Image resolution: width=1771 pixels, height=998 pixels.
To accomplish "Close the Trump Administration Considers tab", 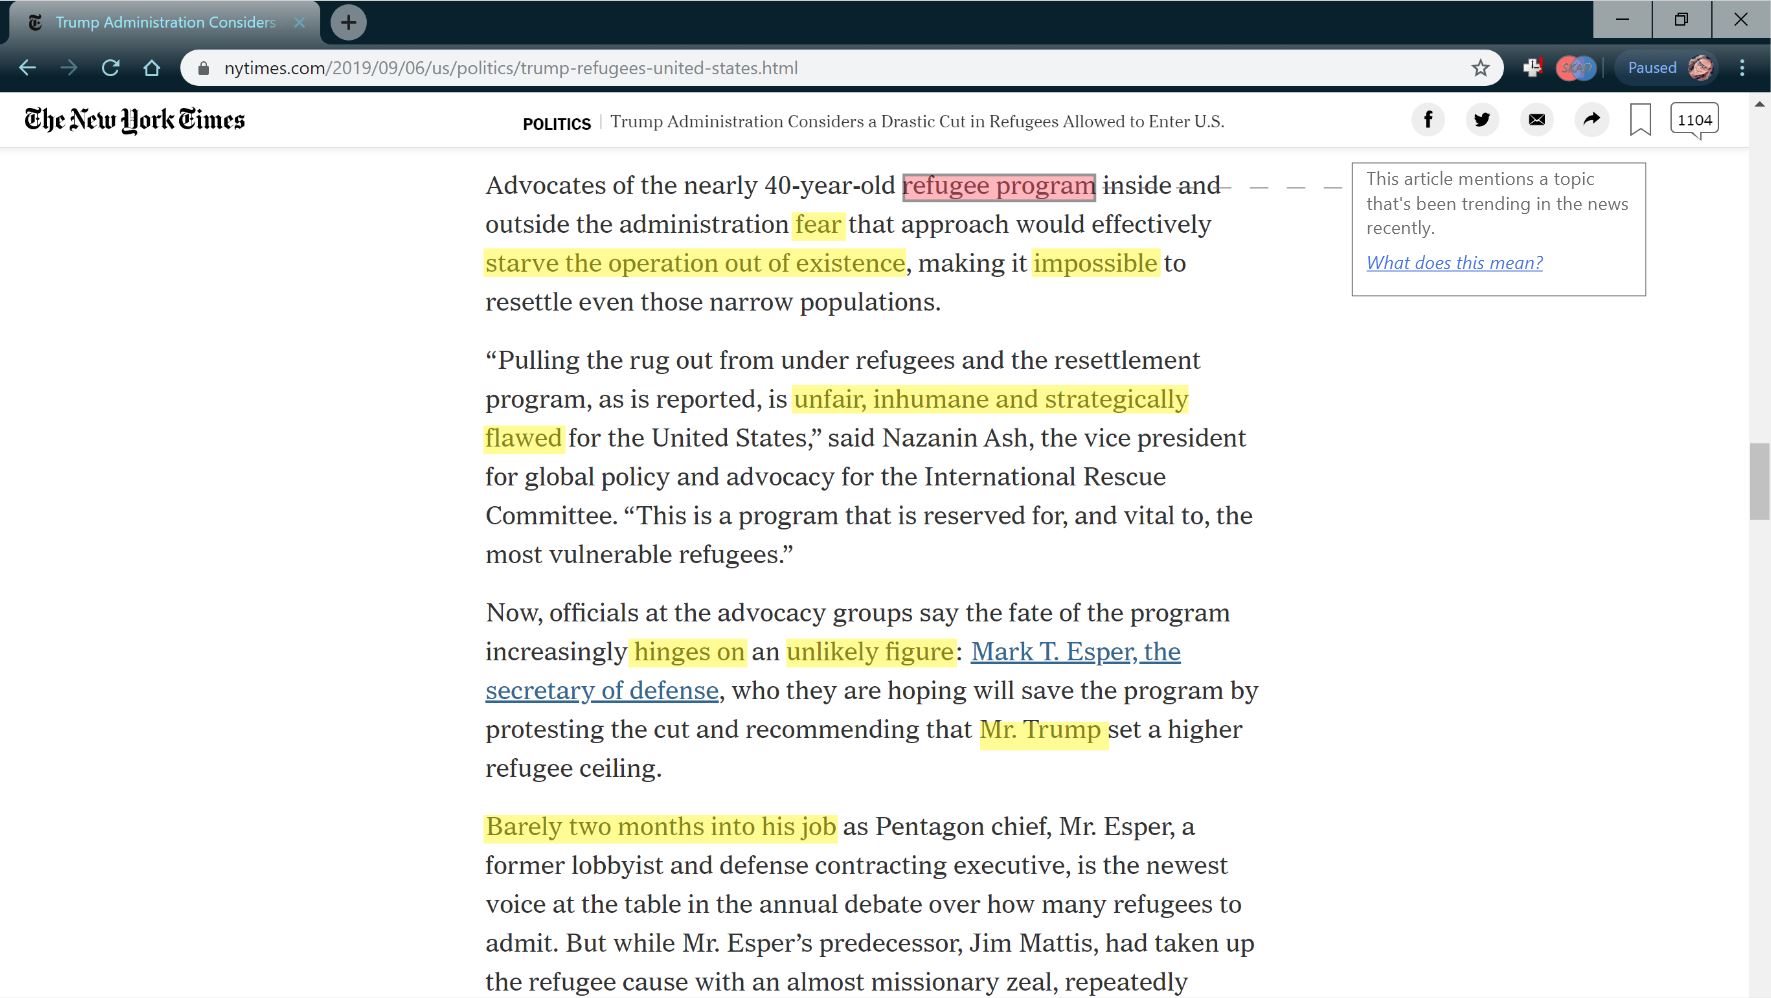I will 299,22.
